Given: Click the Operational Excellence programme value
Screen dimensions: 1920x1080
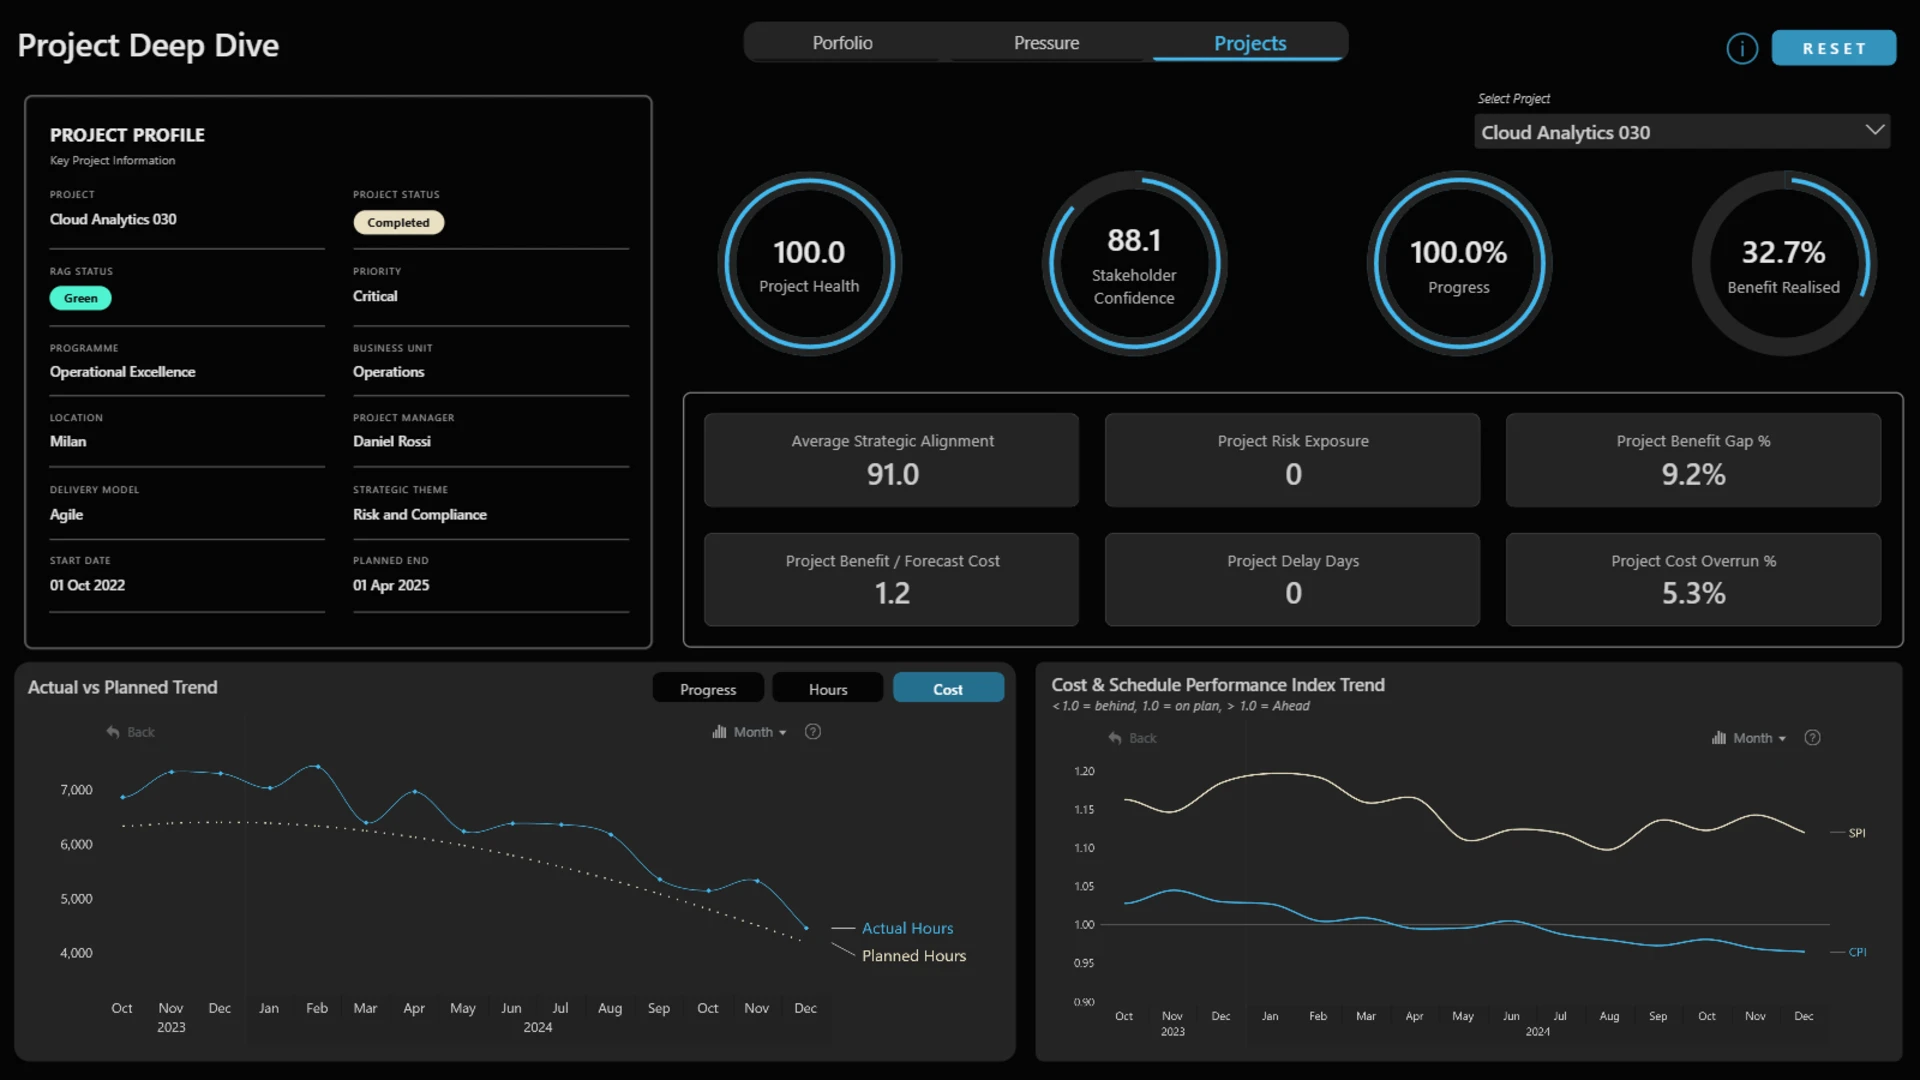Looking at the screenshot, I should pos(122,371).
